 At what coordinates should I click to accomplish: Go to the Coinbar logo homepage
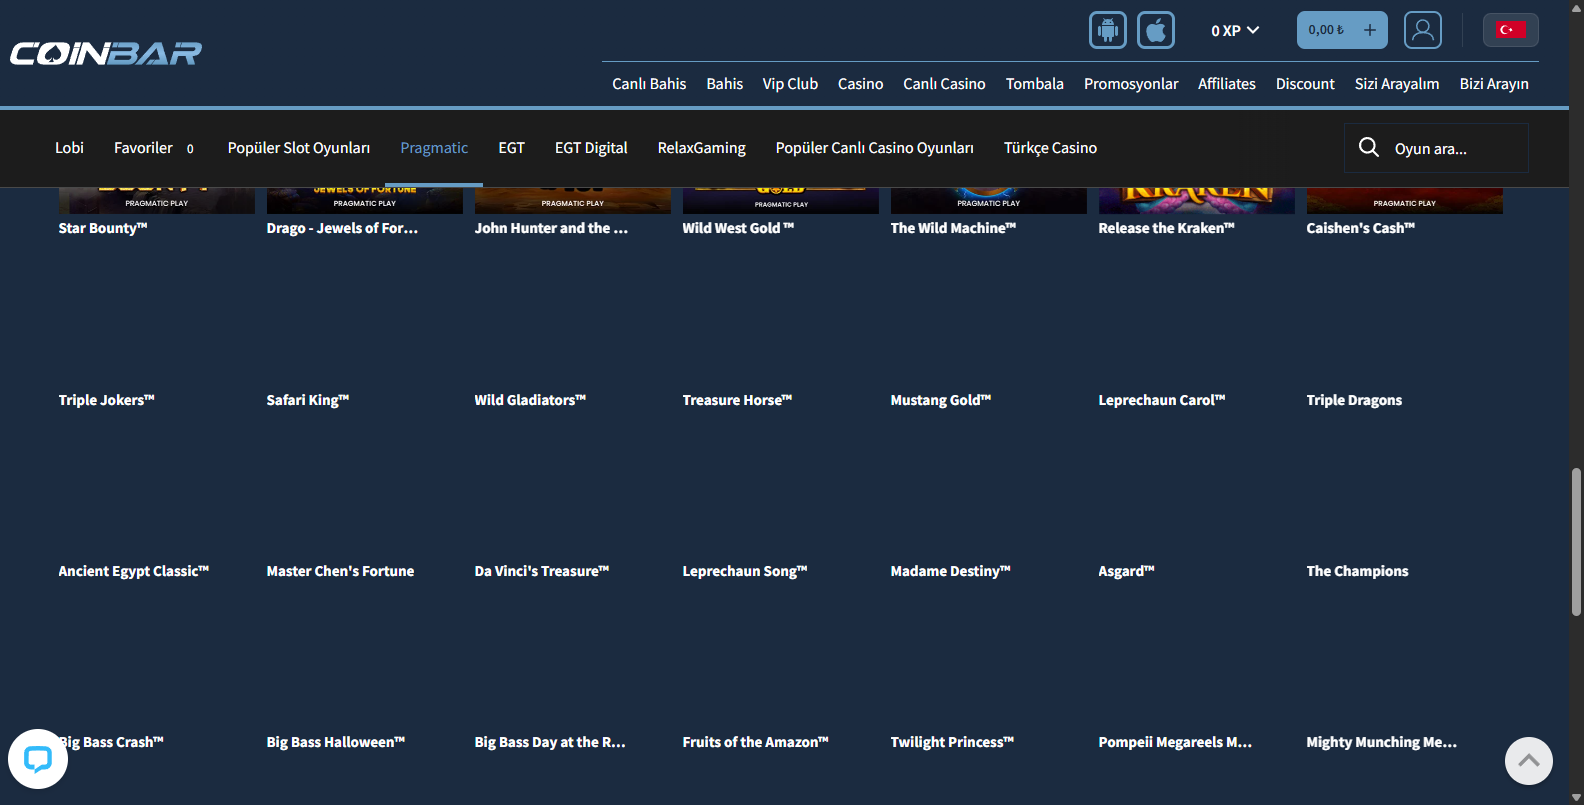[106, 53]
